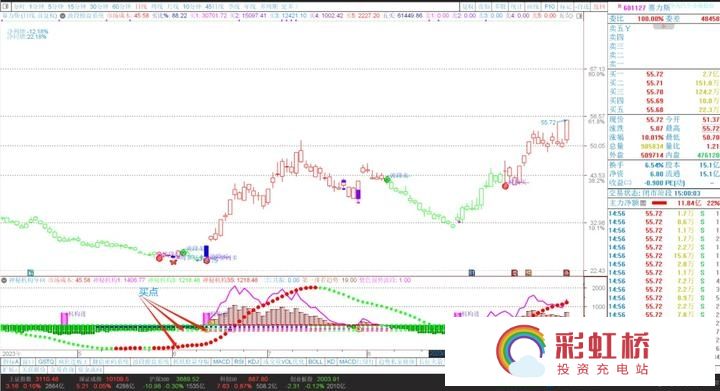Choose the RSI indicator tab
This screenshot has width=720, height=391.
pyautogui.click(x=239, y=362)
